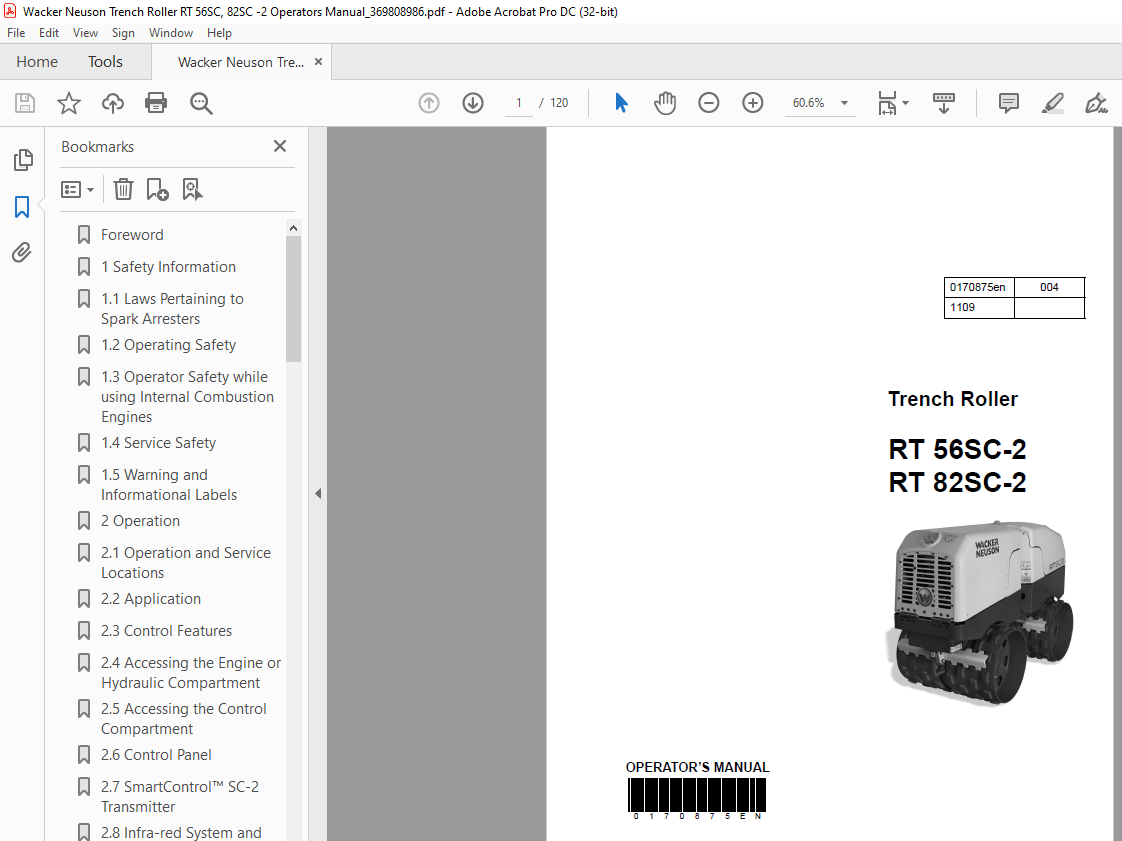1122x841 pixels.
Task: Delete selected bookmark trash icon
Action: coord(123,190)
